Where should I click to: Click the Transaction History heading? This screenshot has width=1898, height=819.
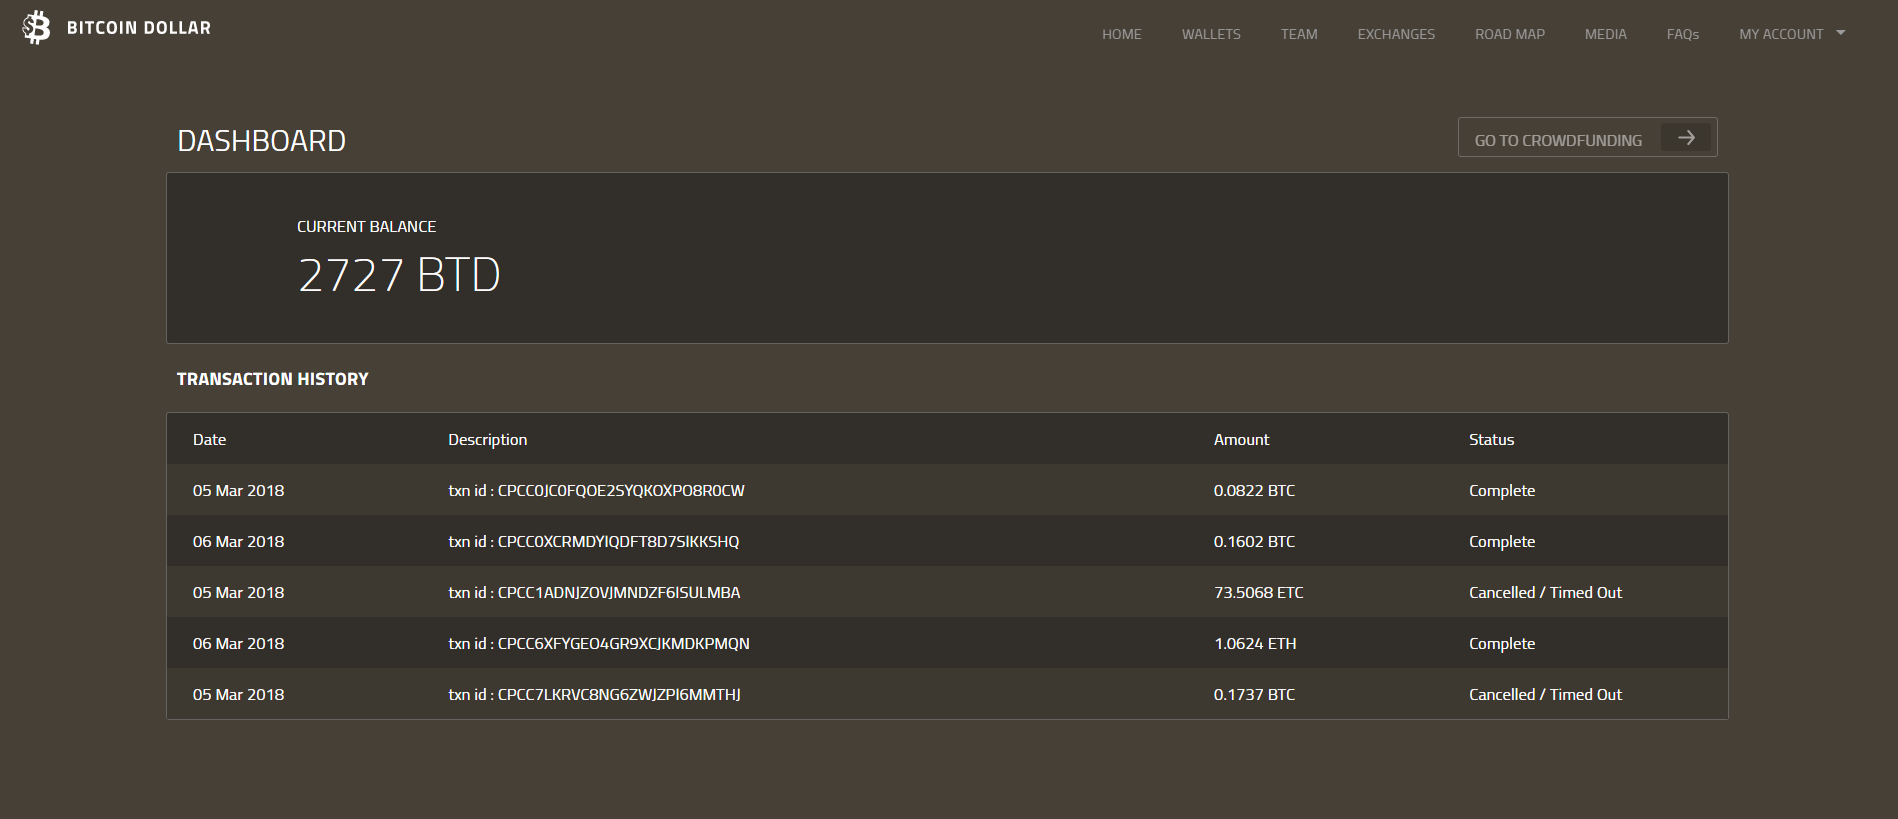point(273,379)
